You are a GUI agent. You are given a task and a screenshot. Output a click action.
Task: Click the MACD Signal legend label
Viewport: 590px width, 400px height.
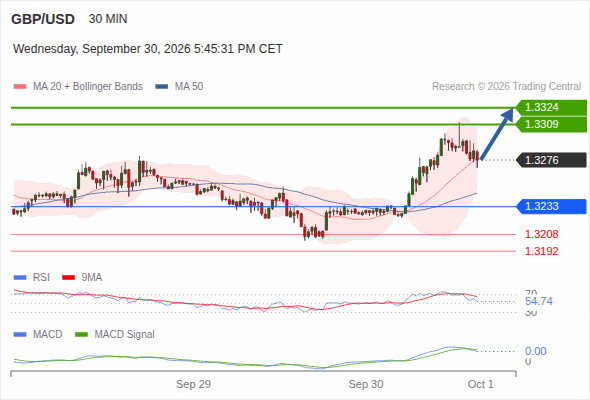click(x=124, y=335)
